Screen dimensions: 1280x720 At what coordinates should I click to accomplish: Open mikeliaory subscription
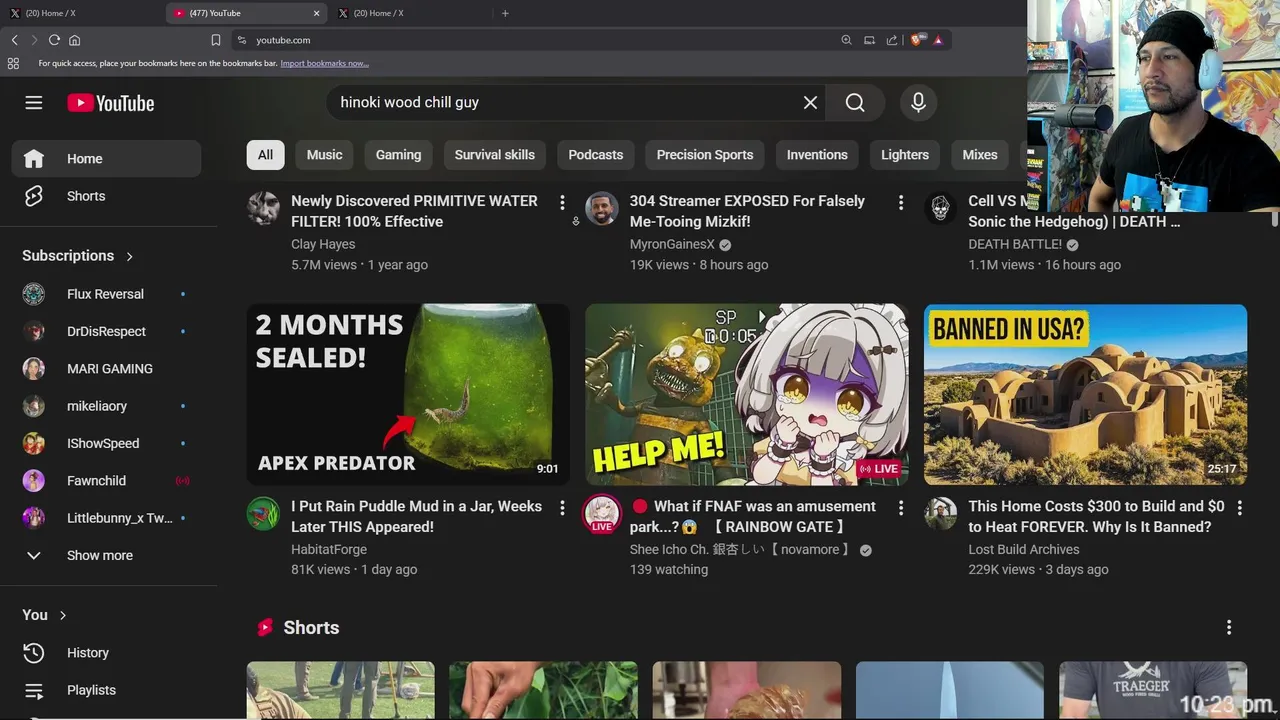[x=106, y=406]
